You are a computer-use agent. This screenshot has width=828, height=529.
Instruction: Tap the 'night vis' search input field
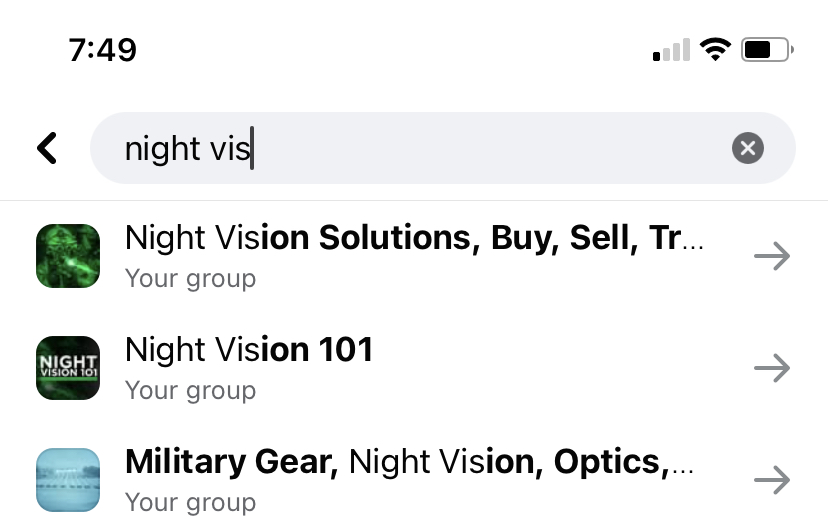tap(443, 148)
